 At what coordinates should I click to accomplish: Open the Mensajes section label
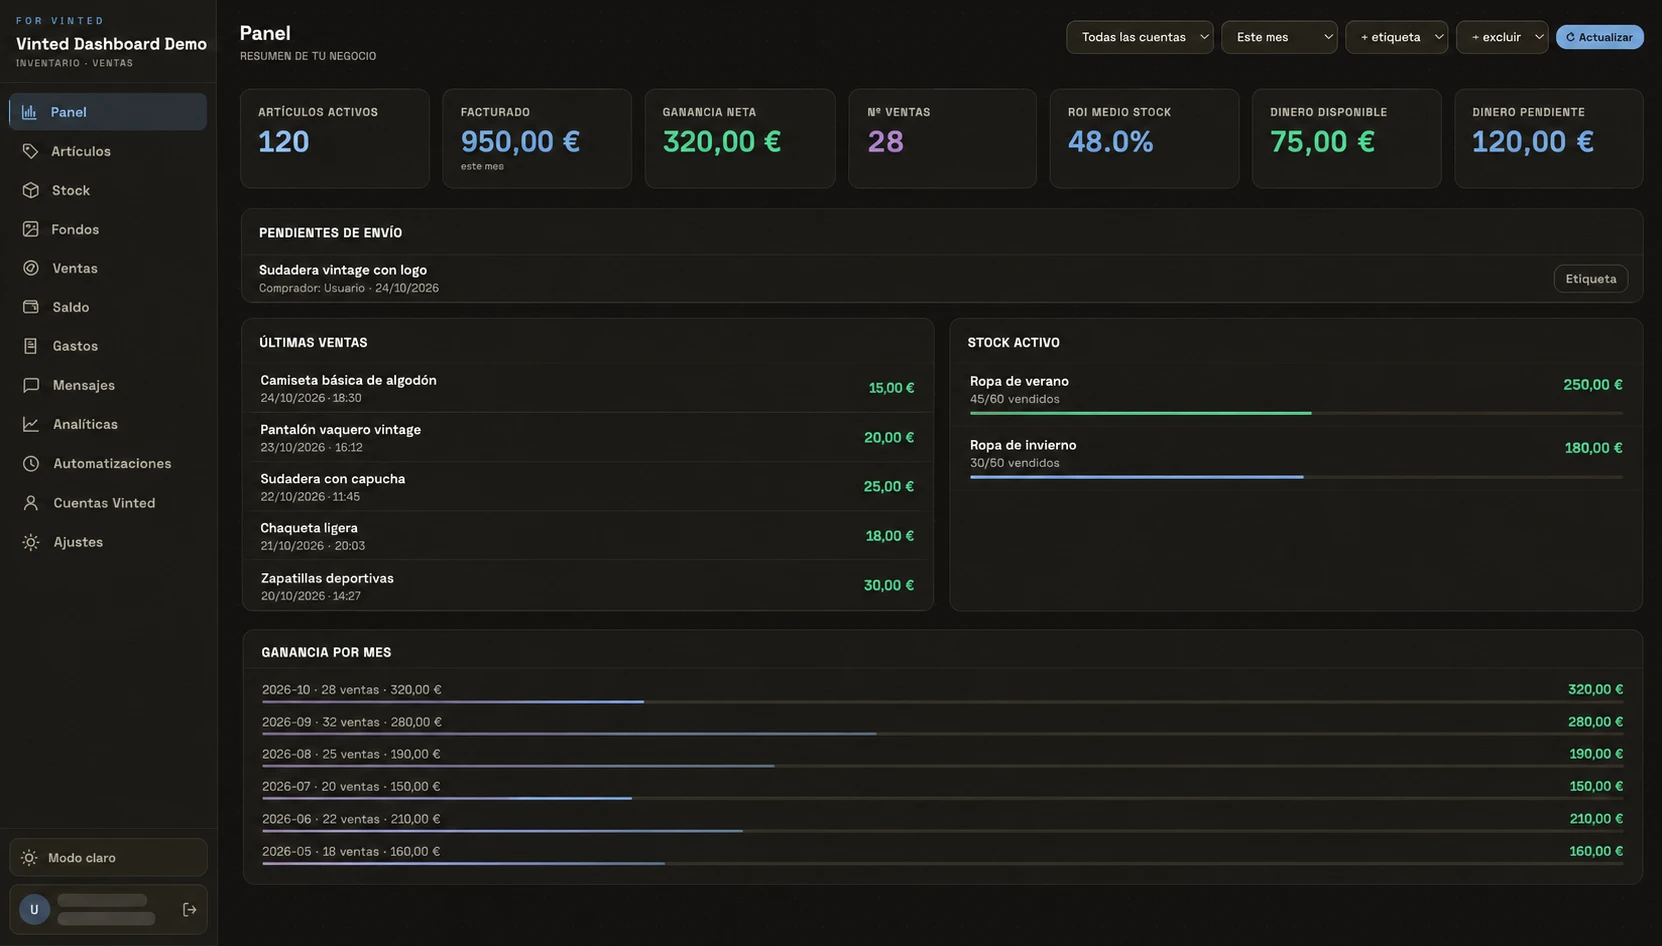click(84, 385)
